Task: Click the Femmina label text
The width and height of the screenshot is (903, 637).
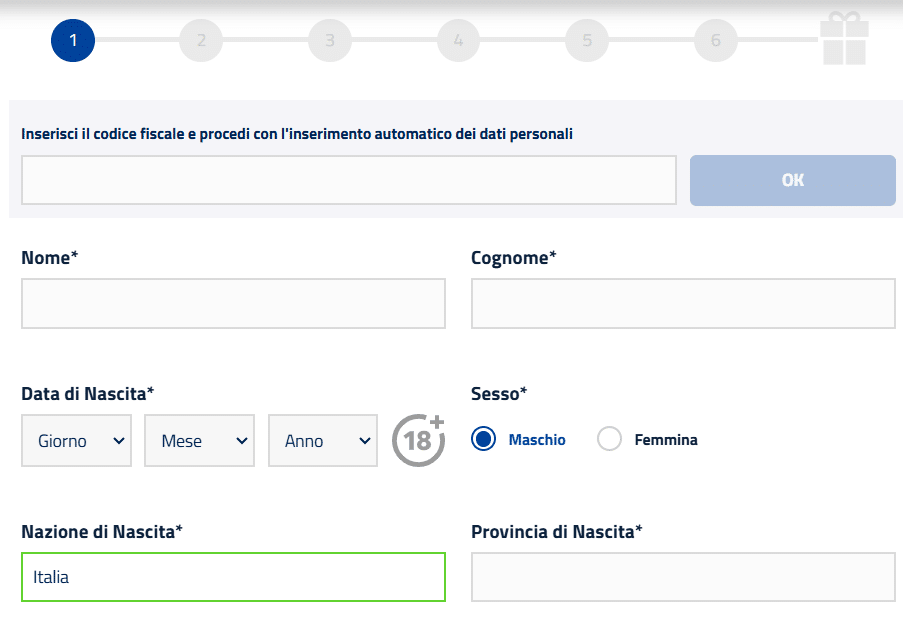Action: coord(666,440)
